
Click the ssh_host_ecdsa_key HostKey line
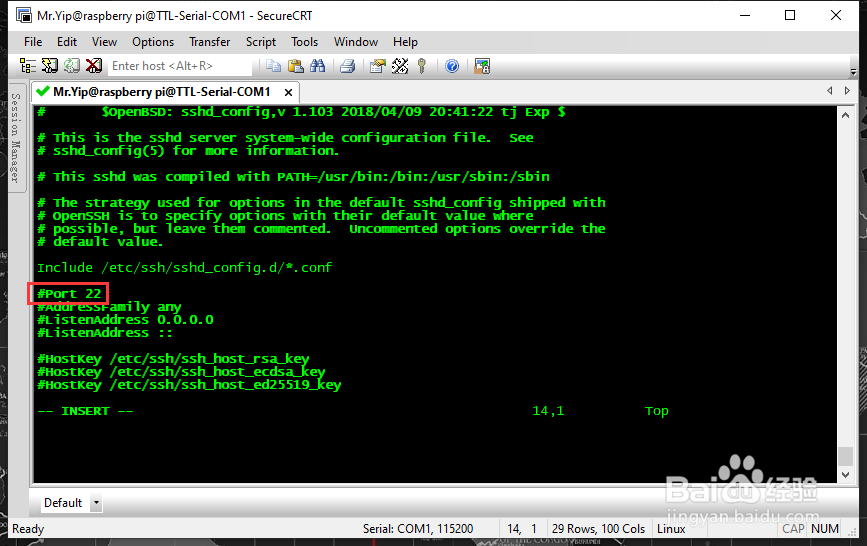[x=181, y=372]
